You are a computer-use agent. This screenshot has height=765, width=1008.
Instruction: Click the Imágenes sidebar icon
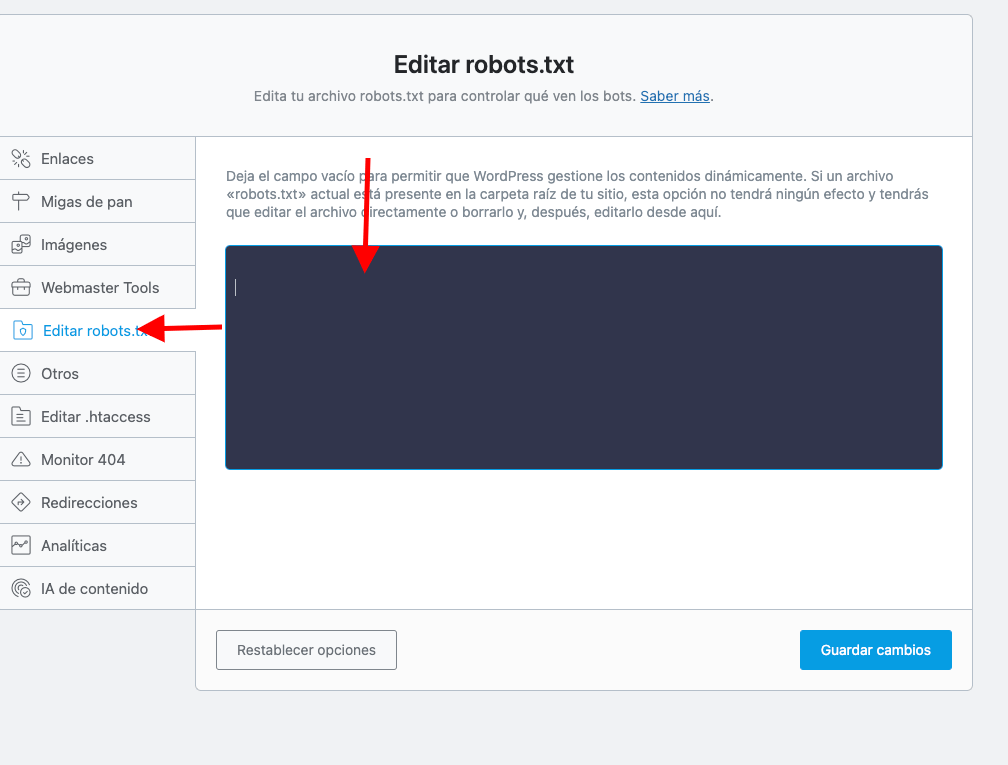pos(21,244)
